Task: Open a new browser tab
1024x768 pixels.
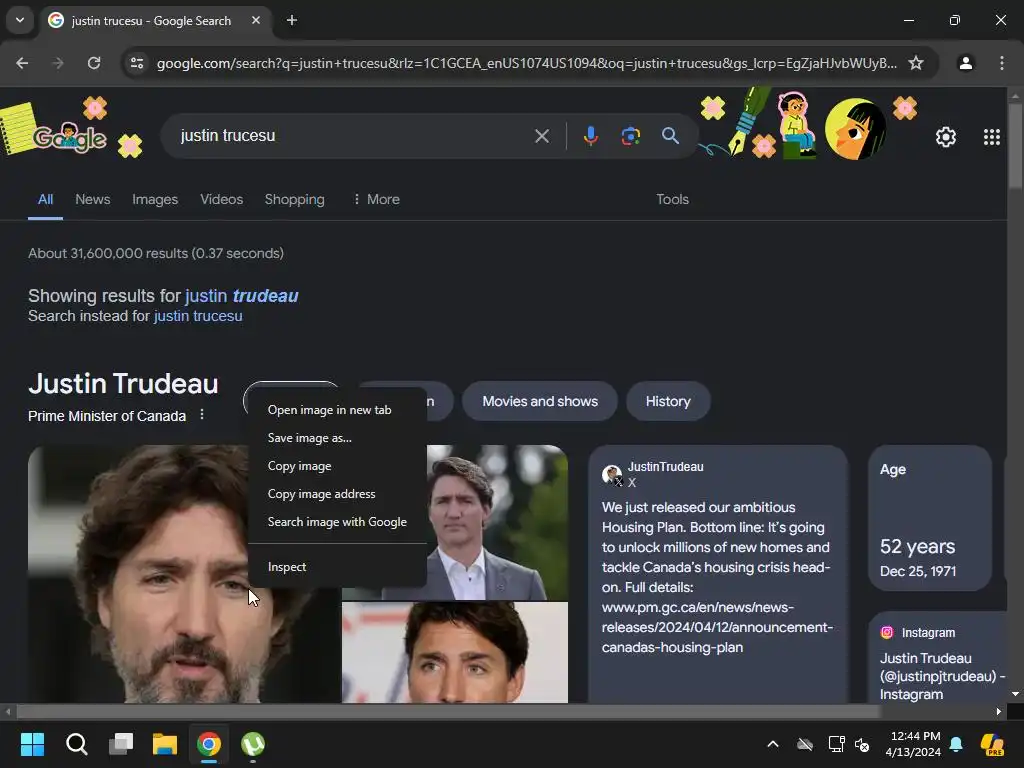Action: 292,20
